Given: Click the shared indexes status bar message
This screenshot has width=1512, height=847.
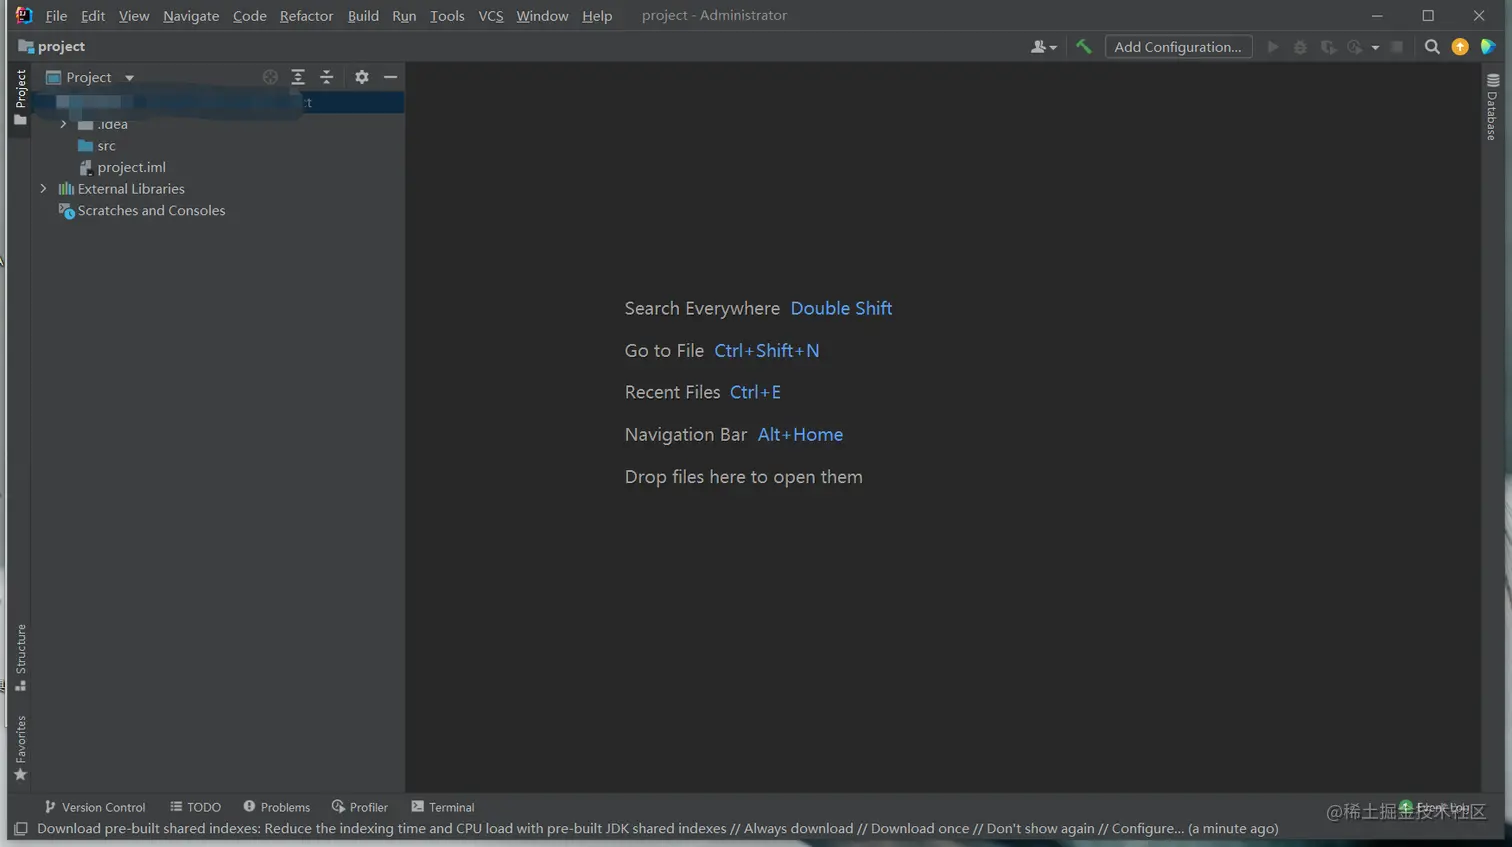Looking at the screenshot, I should click(x=658, y=829).
